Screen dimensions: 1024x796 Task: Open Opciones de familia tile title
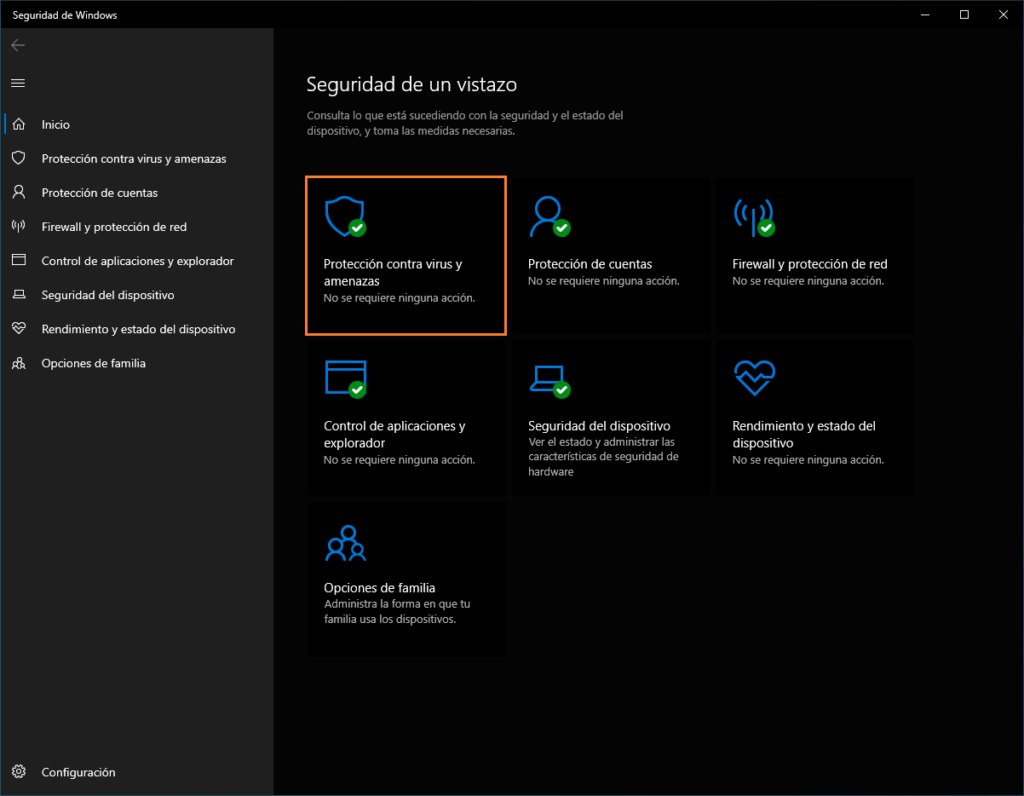(x=379, y=588)
